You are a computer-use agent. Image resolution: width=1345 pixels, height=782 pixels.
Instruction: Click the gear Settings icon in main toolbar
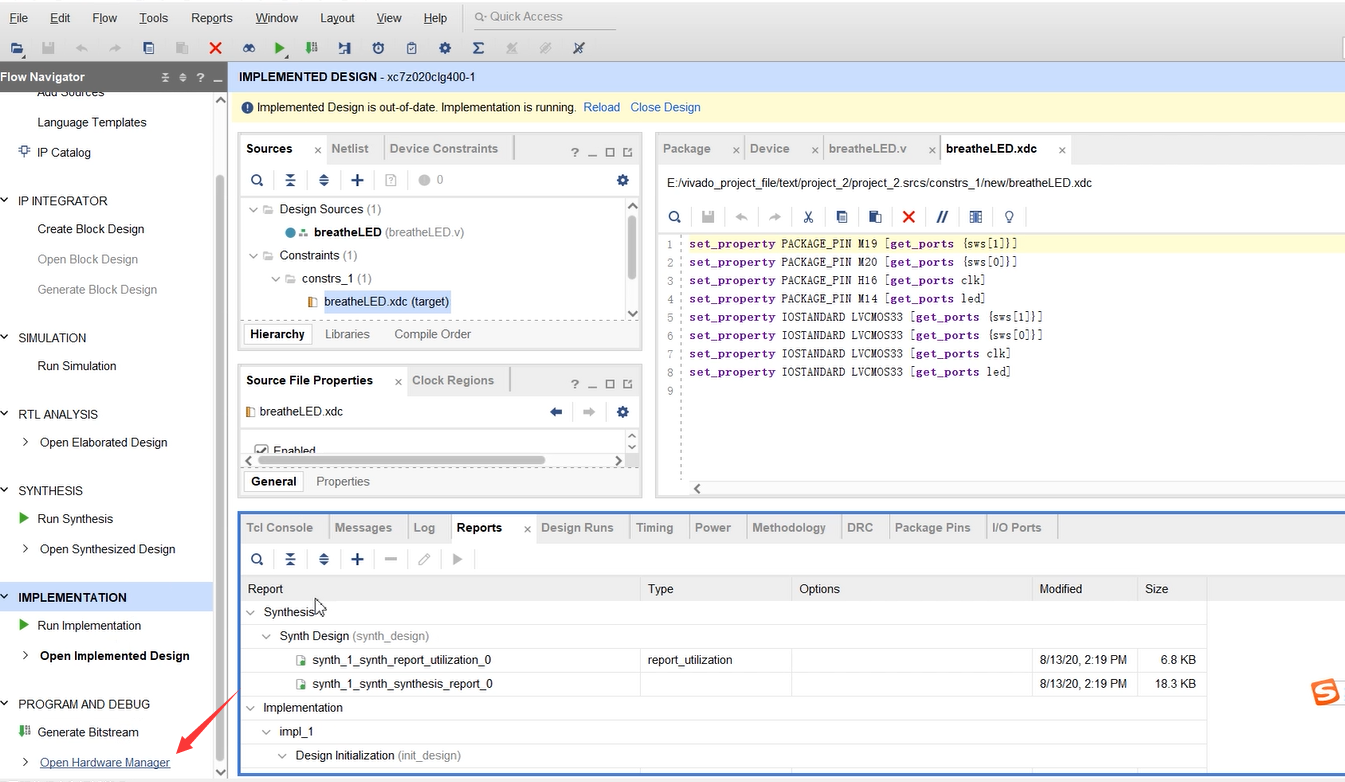[445, 47]
